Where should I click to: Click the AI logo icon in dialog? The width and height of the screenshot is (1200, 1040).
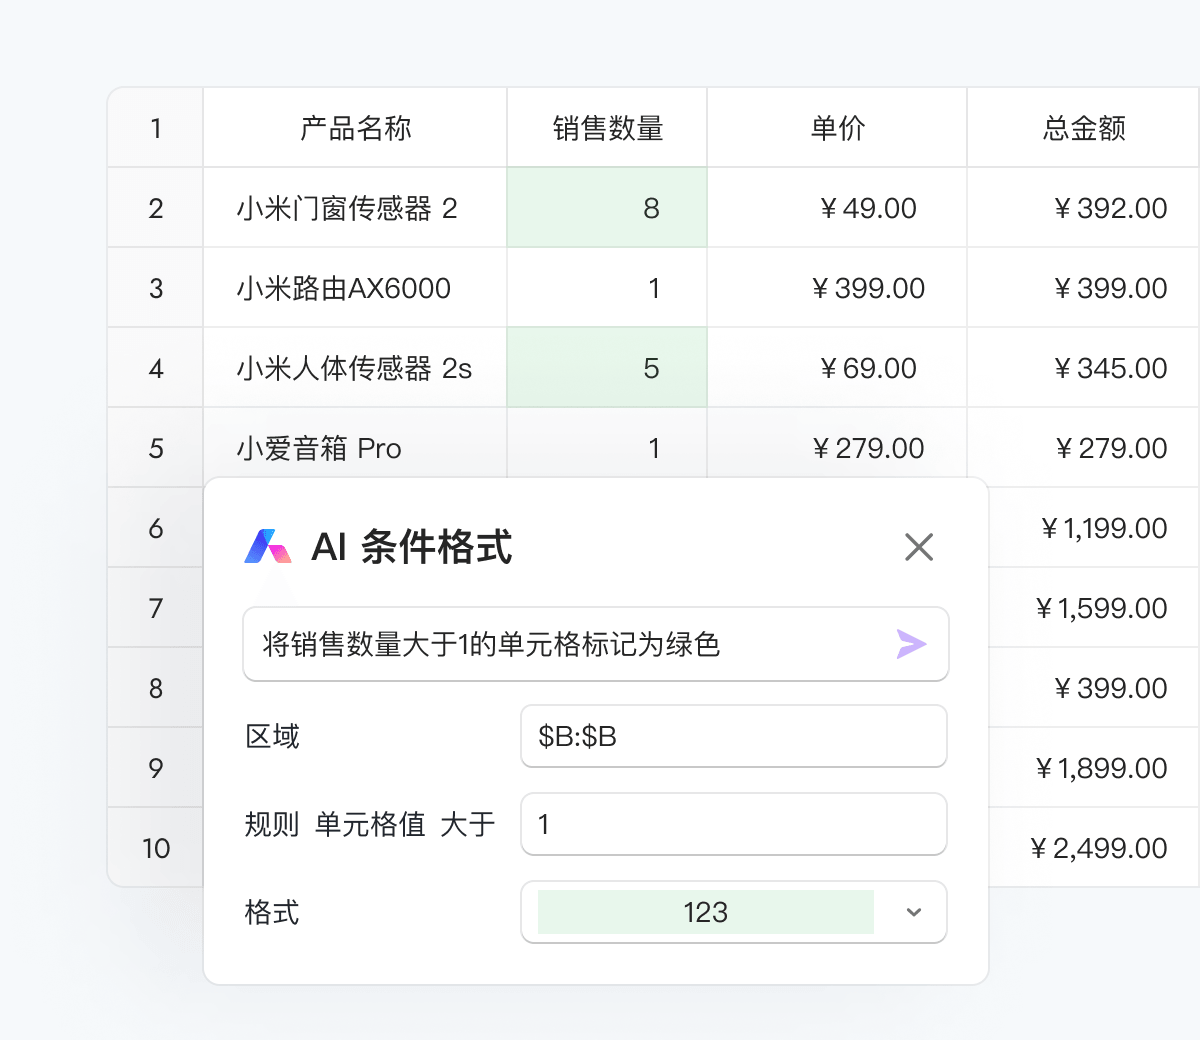[x=268, y=546]
